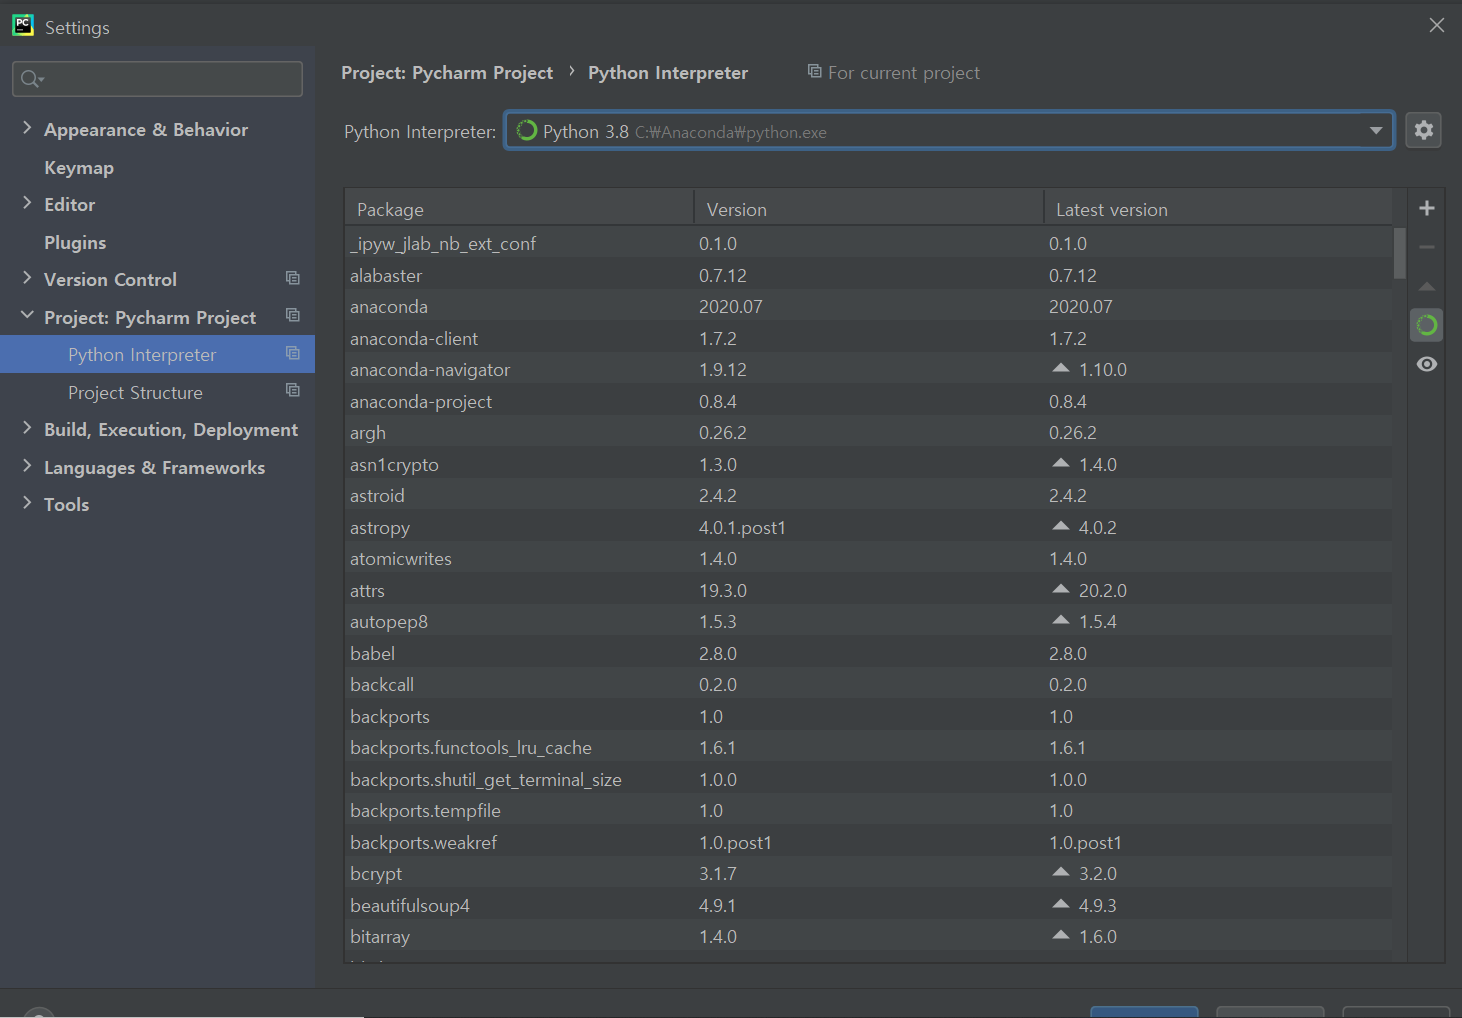Click version 4.0.1.post1 of astropy
The width and height of the screenshot is (1462, 1018).
click(742, 527)
